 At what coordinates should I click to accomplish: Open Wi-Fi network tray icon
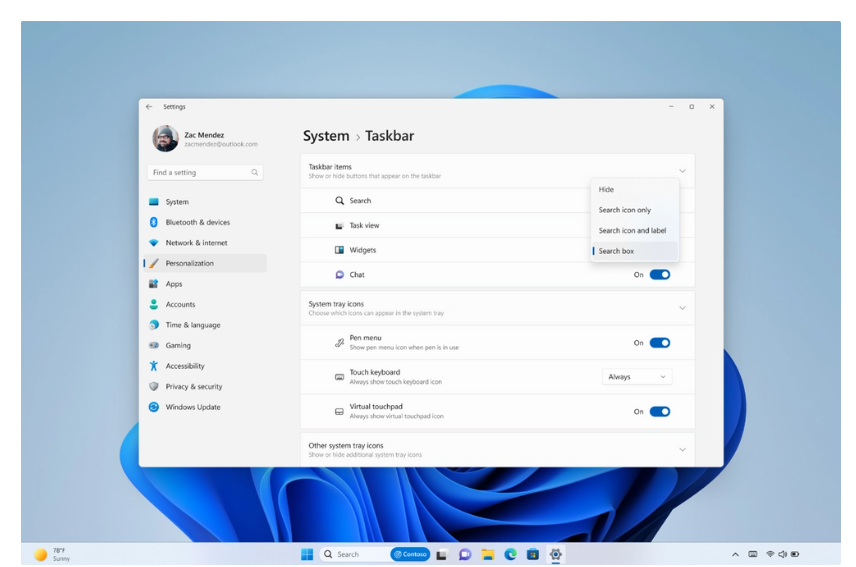(770, 554)
